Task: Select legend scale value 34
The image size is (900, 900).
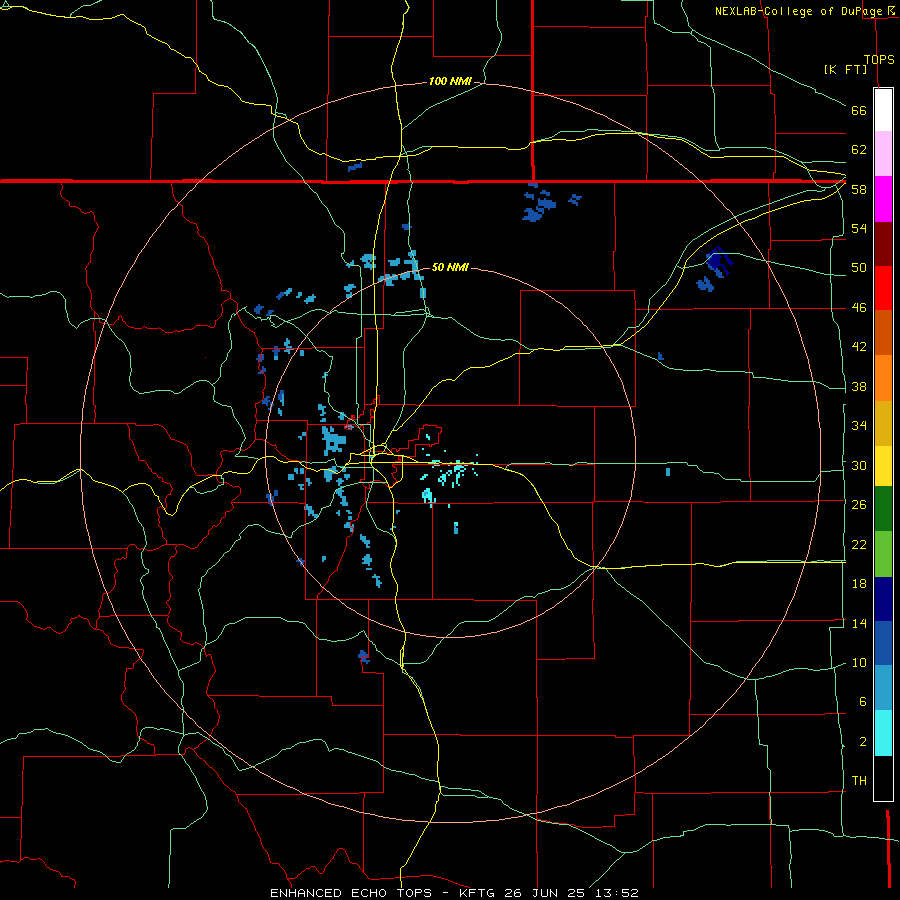Action: [x=859, y=426]
